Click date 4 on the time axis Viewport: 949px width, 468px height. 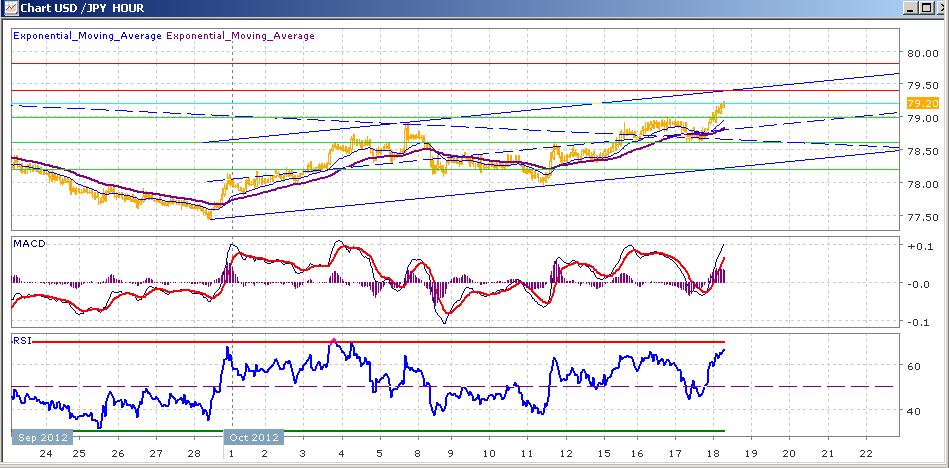tap(341, 453)
